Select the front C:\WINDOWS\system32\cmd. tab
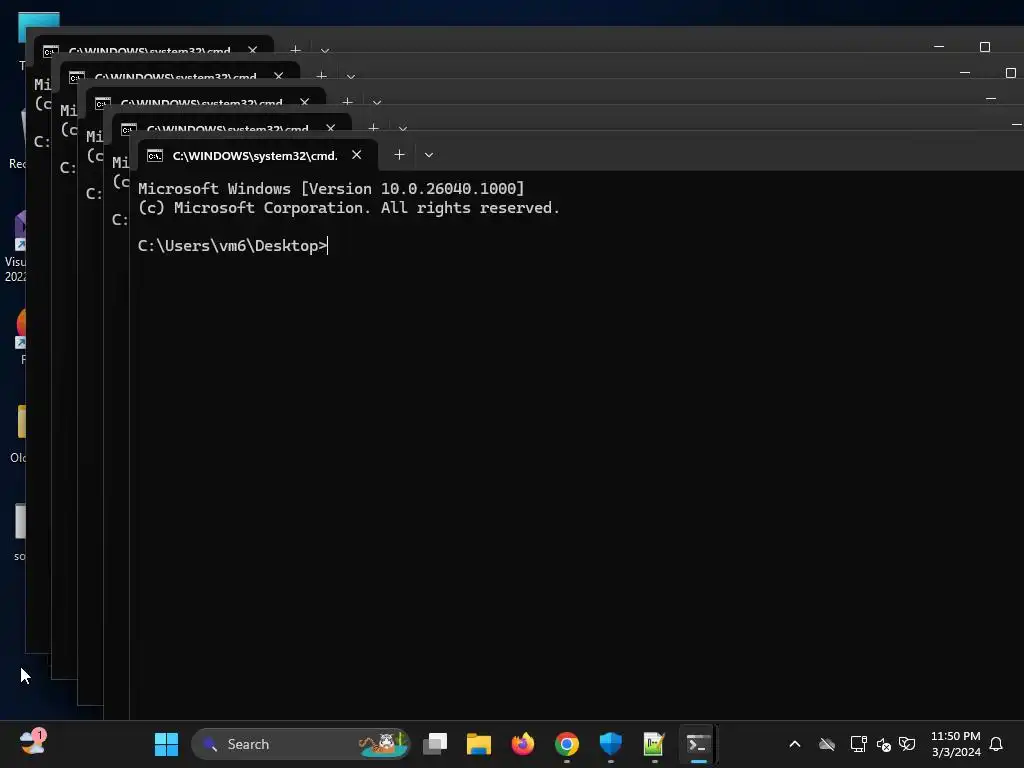Image resolution: width=1024 pixels, height=768 pixels. [x=257, y=155]
